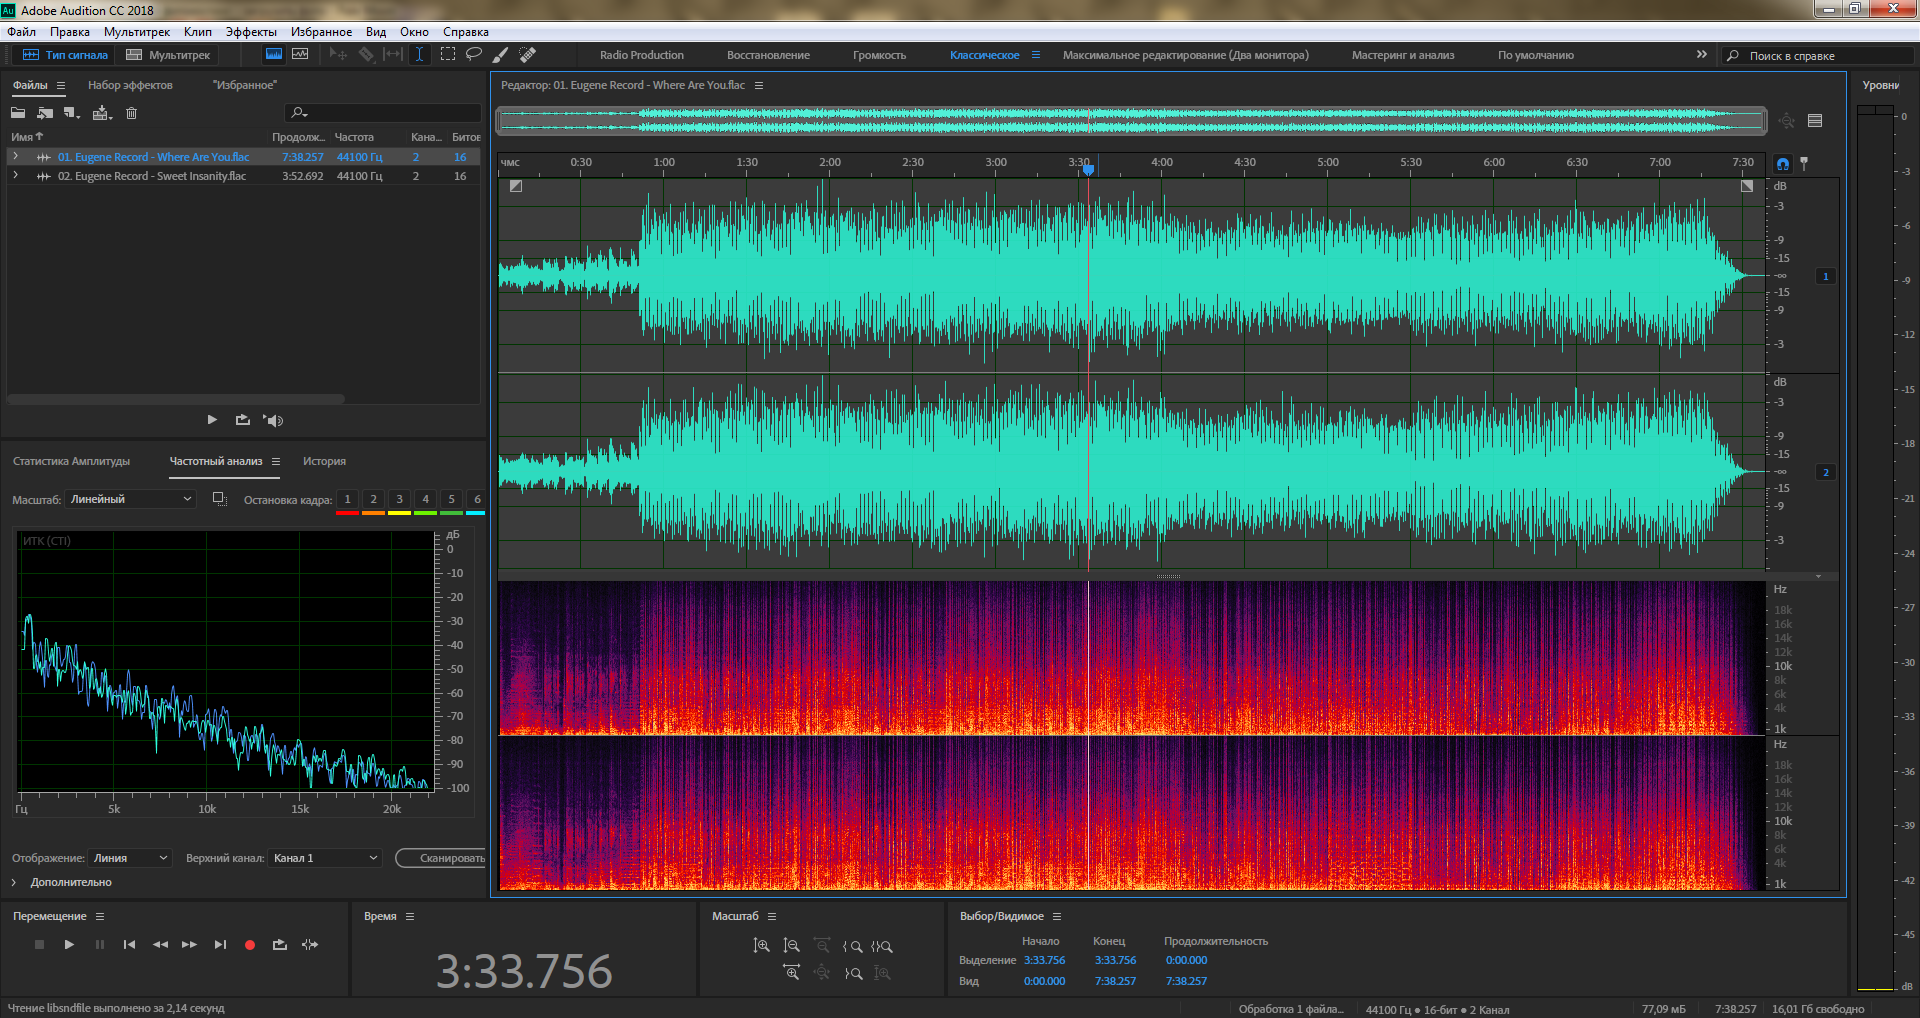The width and height of the screenshot is (1920, 1018).
Task: Select the Marquee Selection tool
Action: [448, 54]
